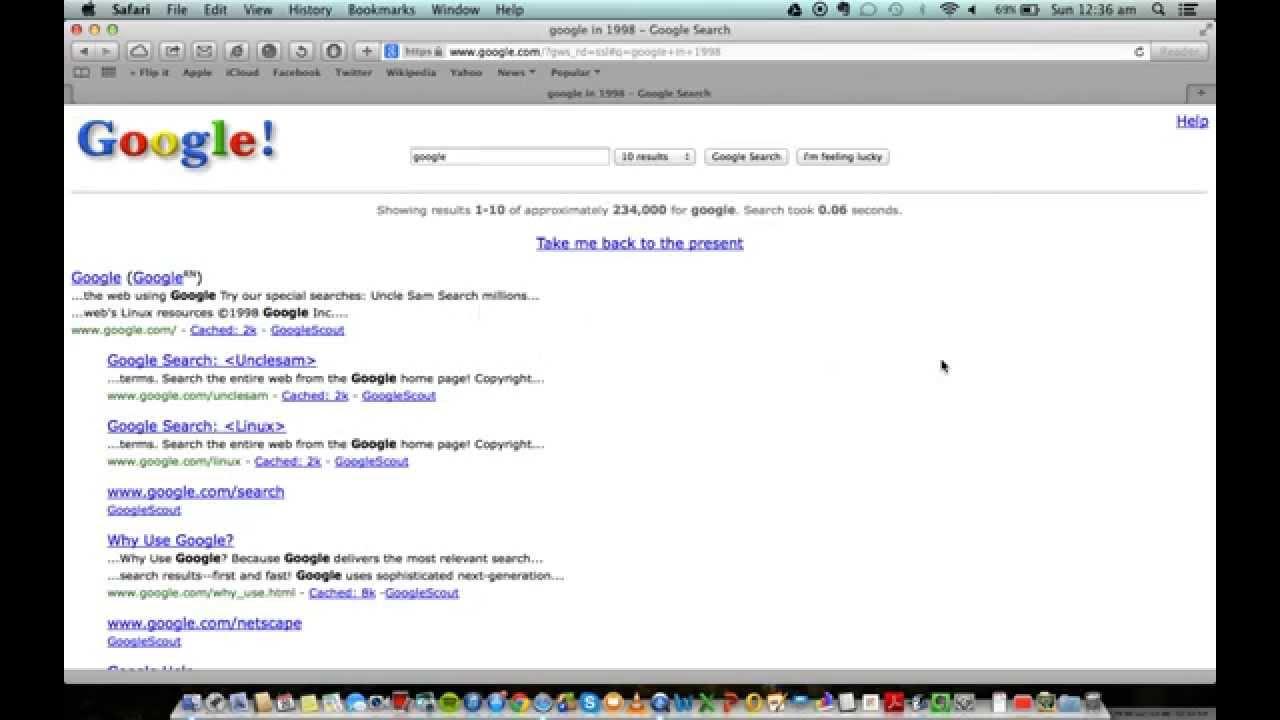Open the Edit menu

coord(215,9)
